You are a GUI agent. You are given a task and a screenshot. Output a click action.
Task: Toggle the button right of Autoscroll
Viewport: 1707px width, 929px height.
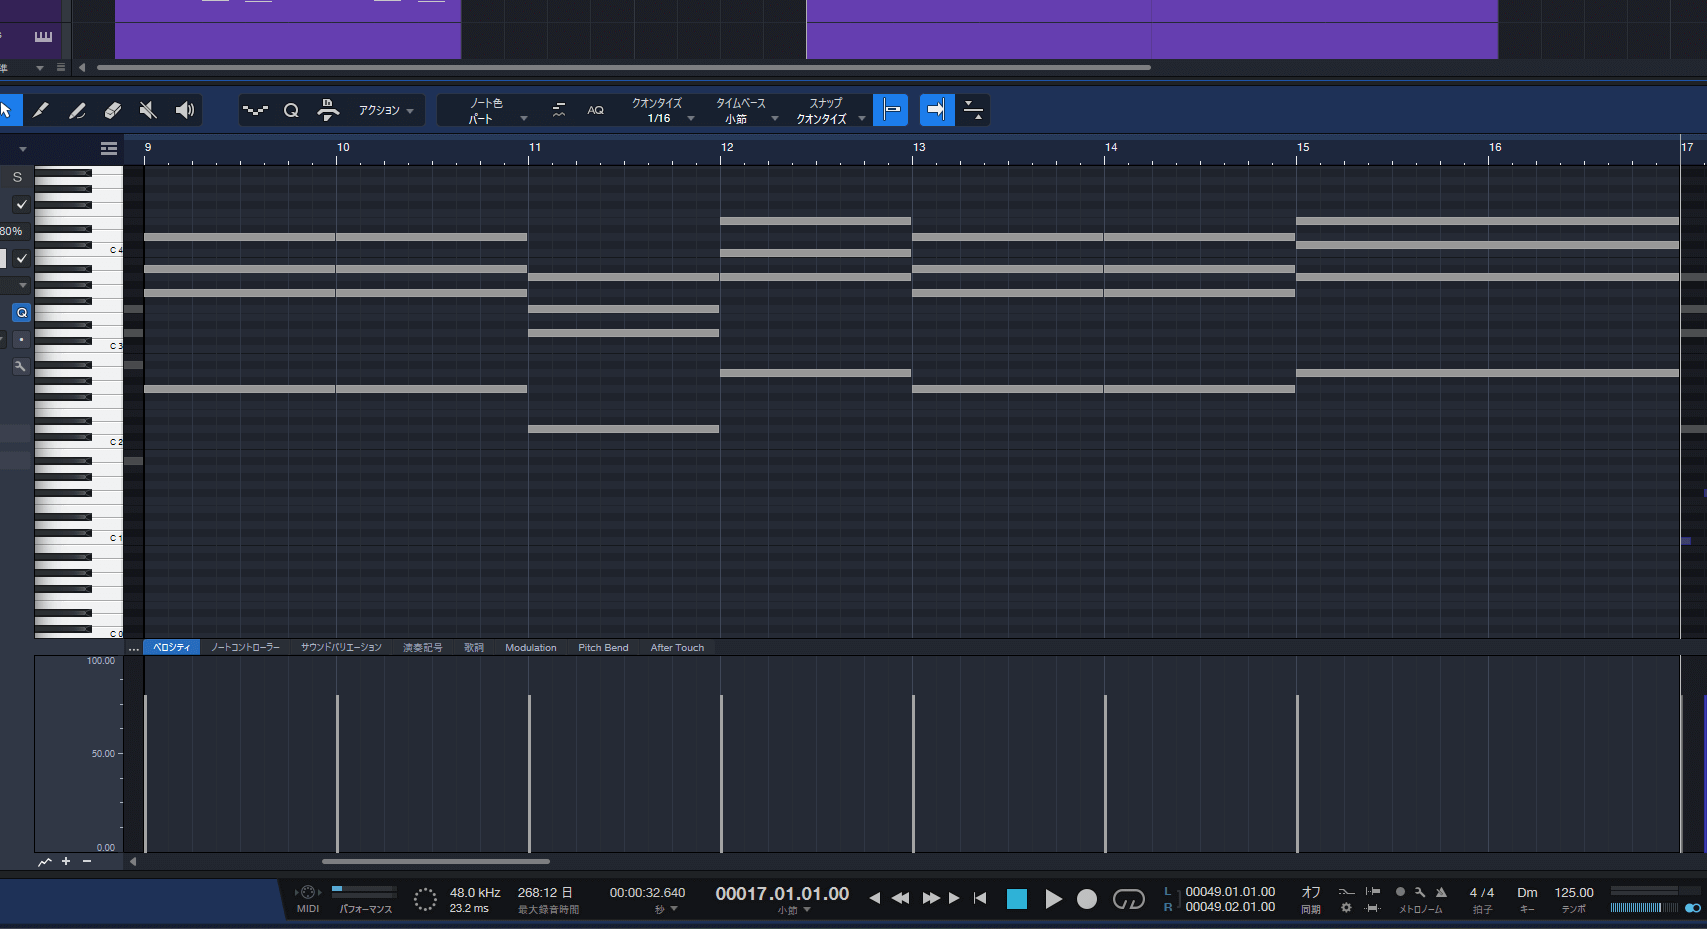click(x=973, y=110)
